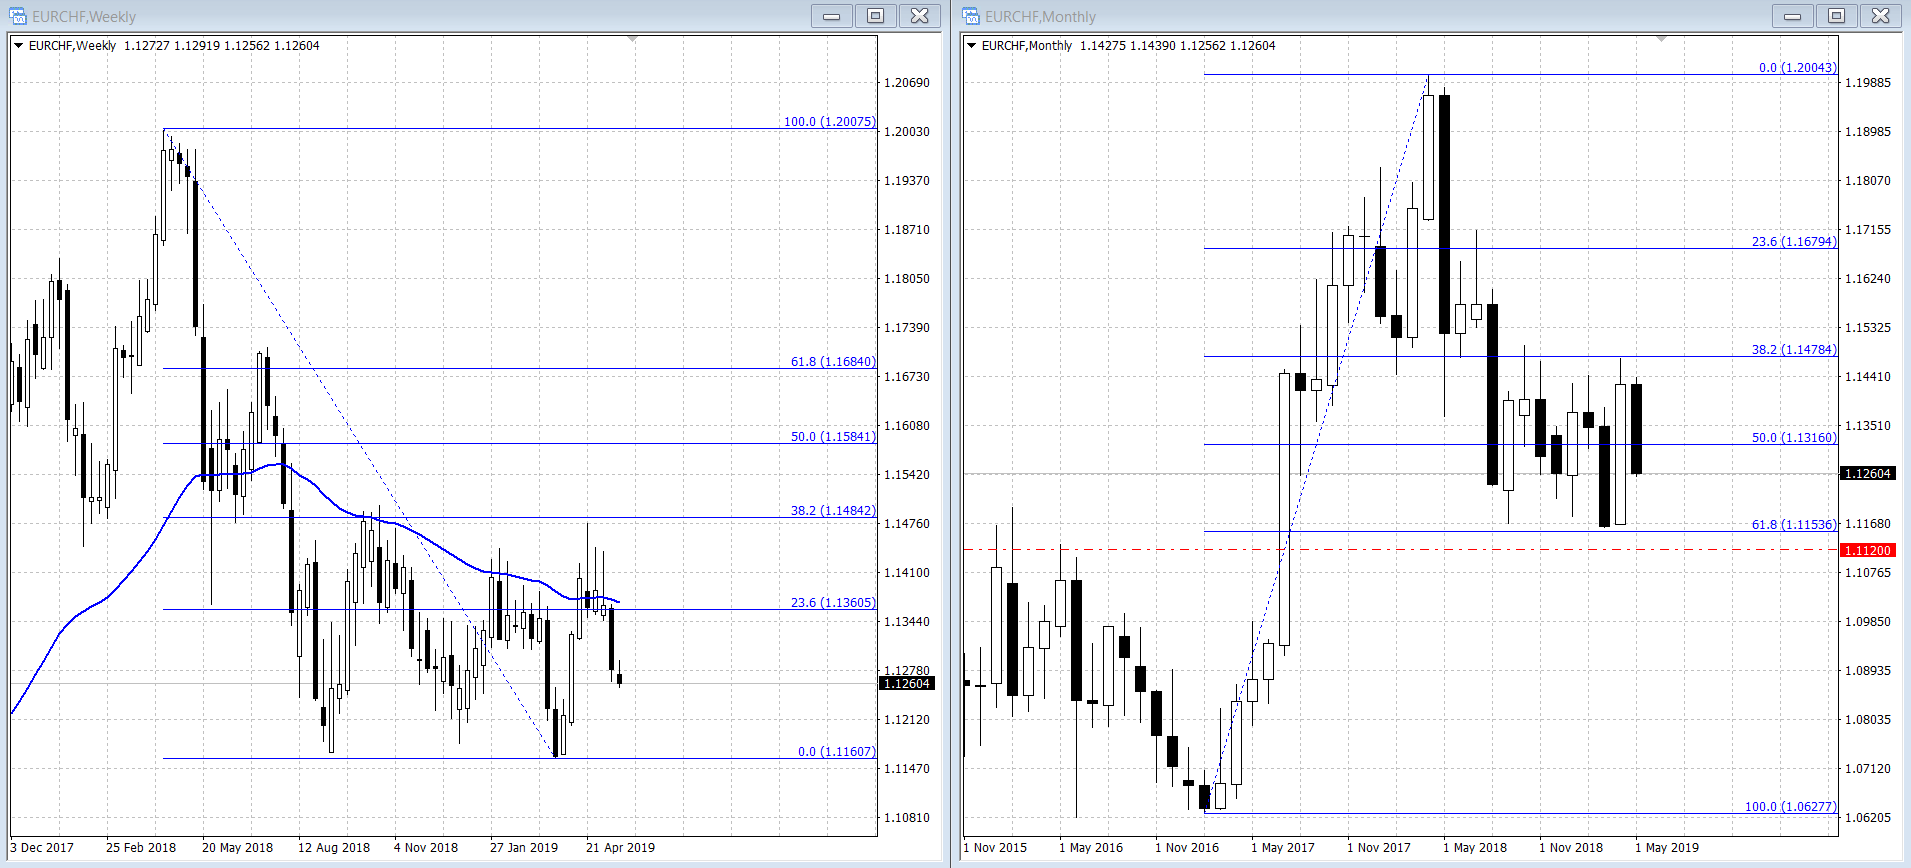Click the 12 Aug 2018 date label

334,847
